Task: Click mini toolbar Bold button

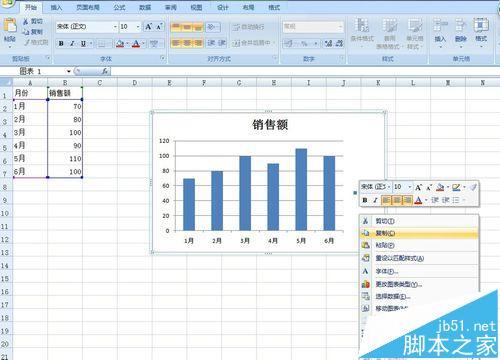Action: [x=365, y=200]
